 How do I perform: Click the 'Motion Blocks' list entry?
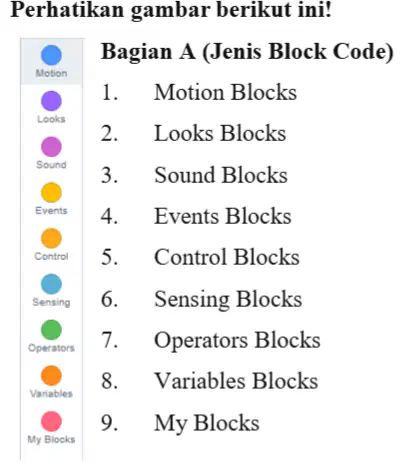pyautogui.click(x=225, y=92)
